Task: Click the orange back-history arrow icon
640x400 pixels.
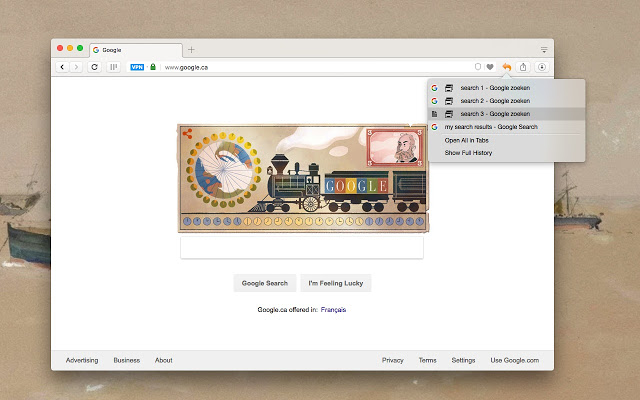Action: pyautogui.click(x=507, y=67)
